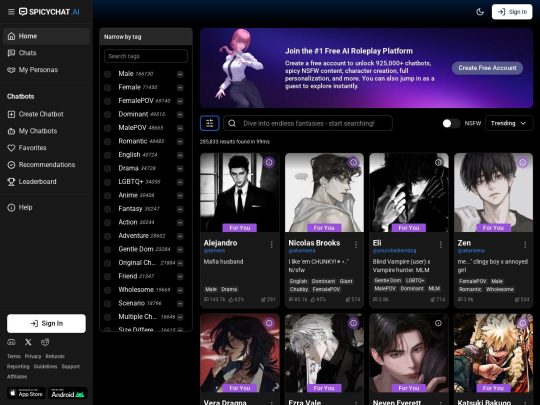Open the filter settings icon button
This screenshot has width=540, height=405.
pos(209,123)
